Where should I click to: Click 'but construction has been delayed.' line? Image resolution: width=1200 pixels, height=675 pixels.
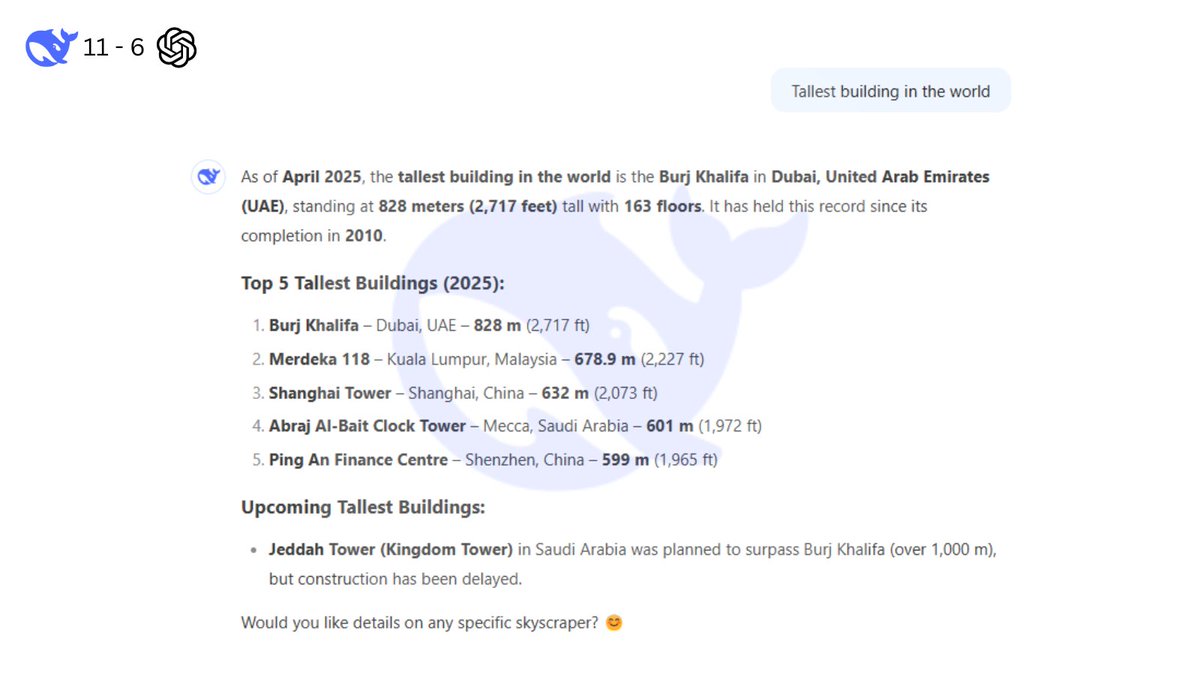pyautogui.click(x=395, y=579)
